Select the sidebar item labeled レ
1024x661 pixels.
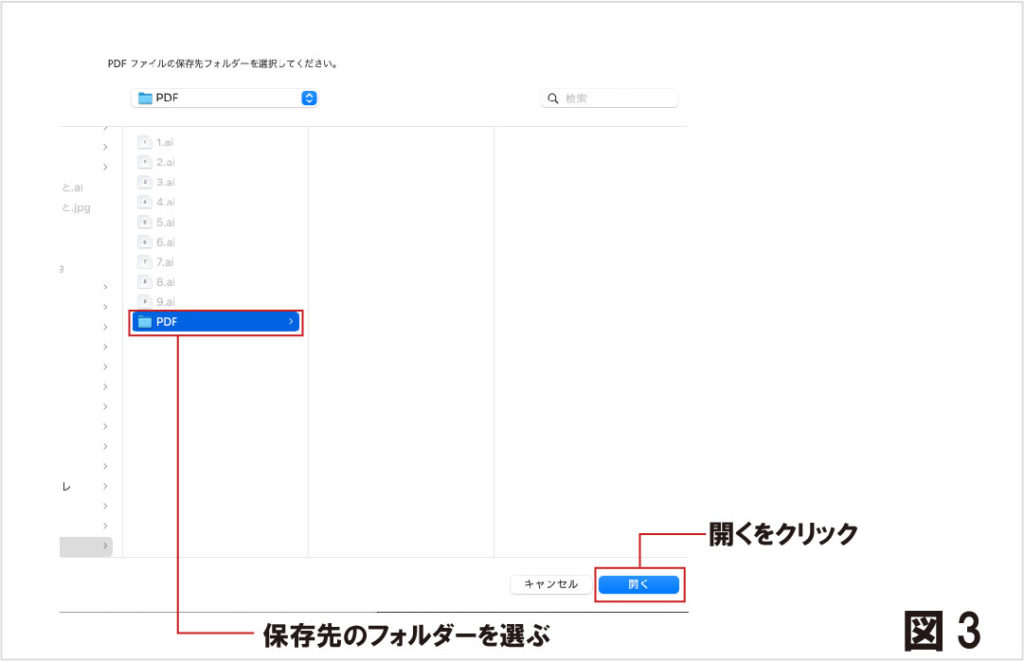[67, 486]
